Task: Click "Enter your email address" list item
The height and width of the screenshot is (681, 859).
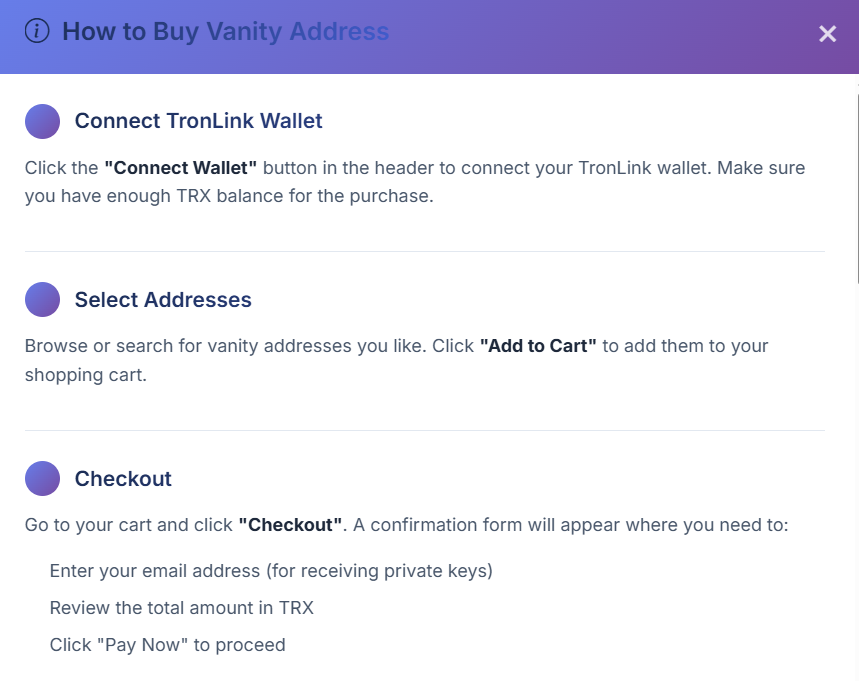Action: coord(271,571)
